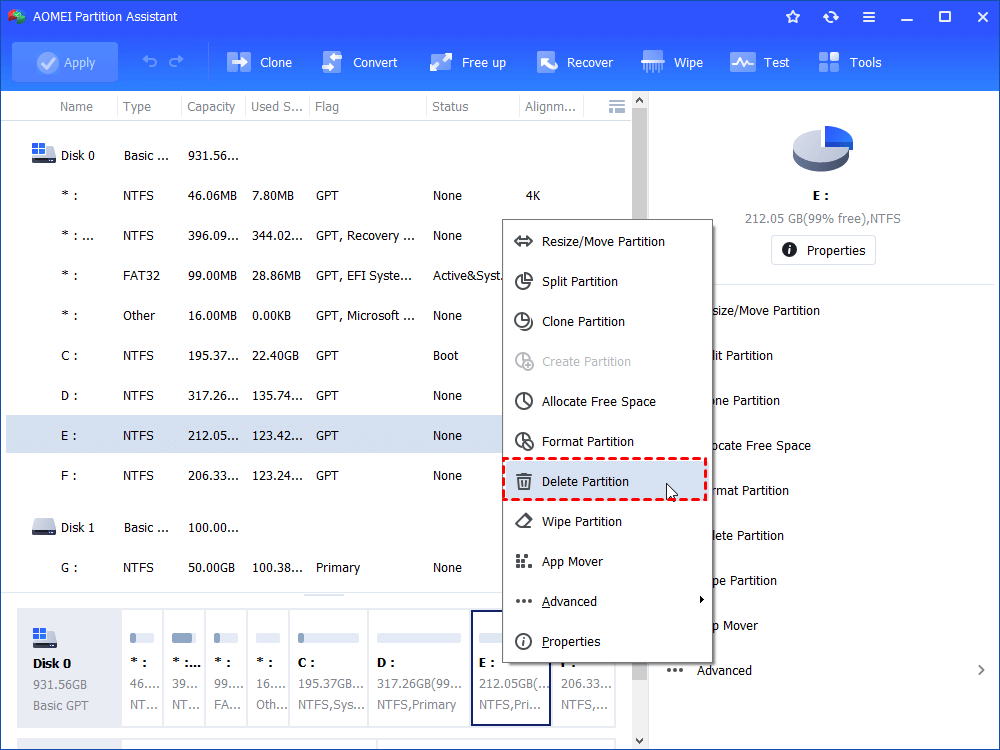Select the E: partition row
Screen dimensions: 1000x750
[x=255, y=436]
